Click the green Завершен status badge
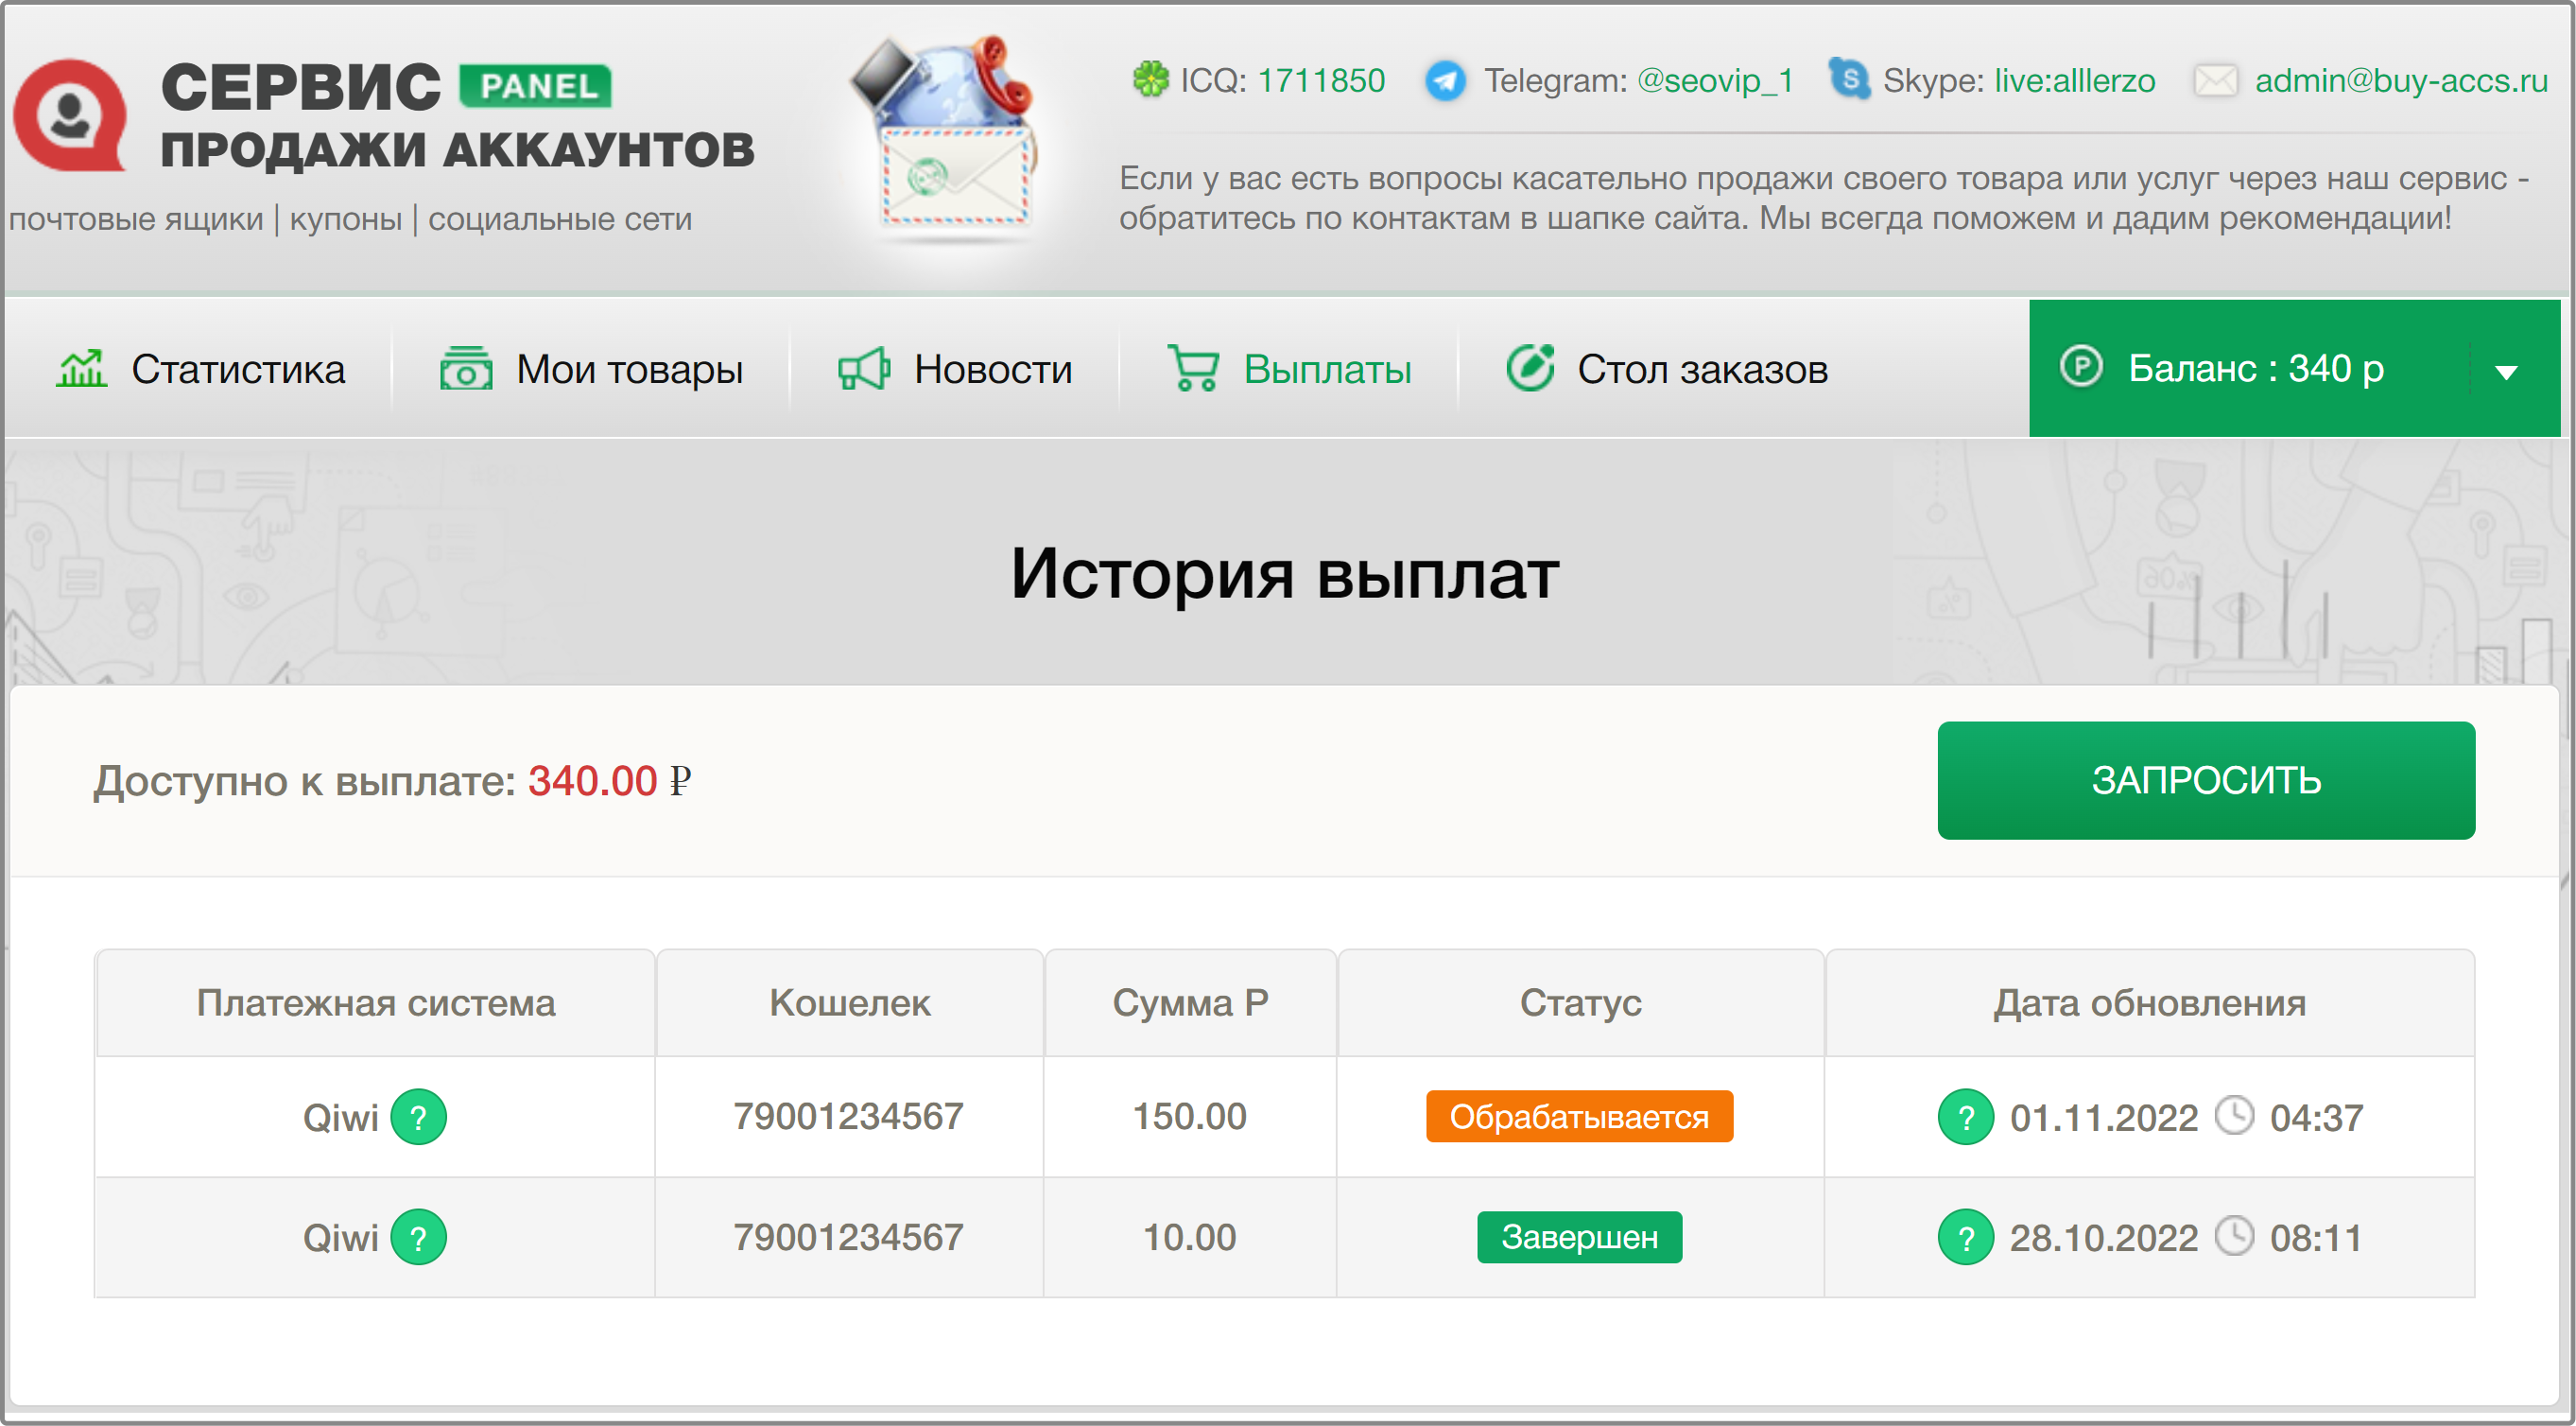 click(1579, 1237)
